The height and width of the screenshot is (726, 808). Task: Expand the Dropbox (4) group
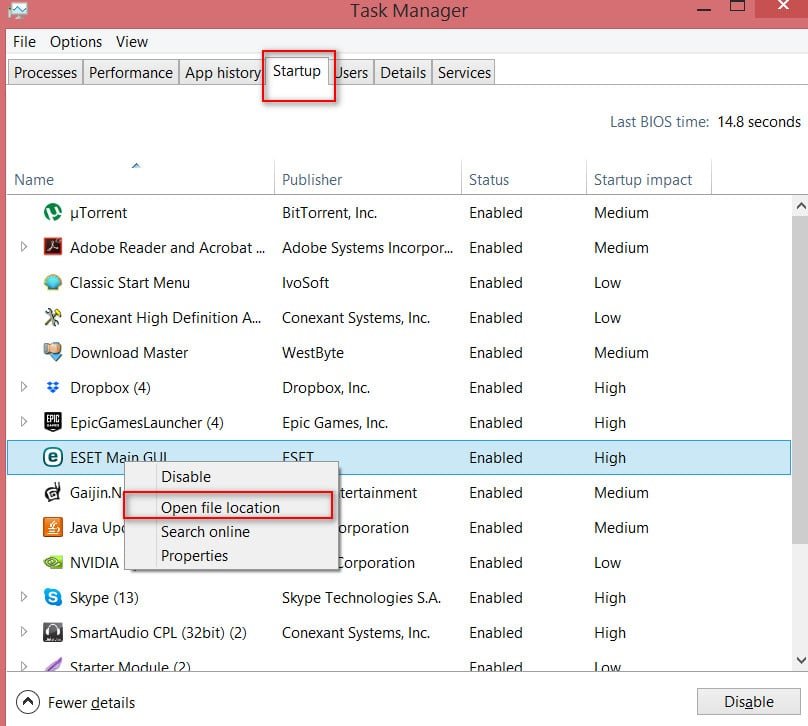(x=24, y=387)
